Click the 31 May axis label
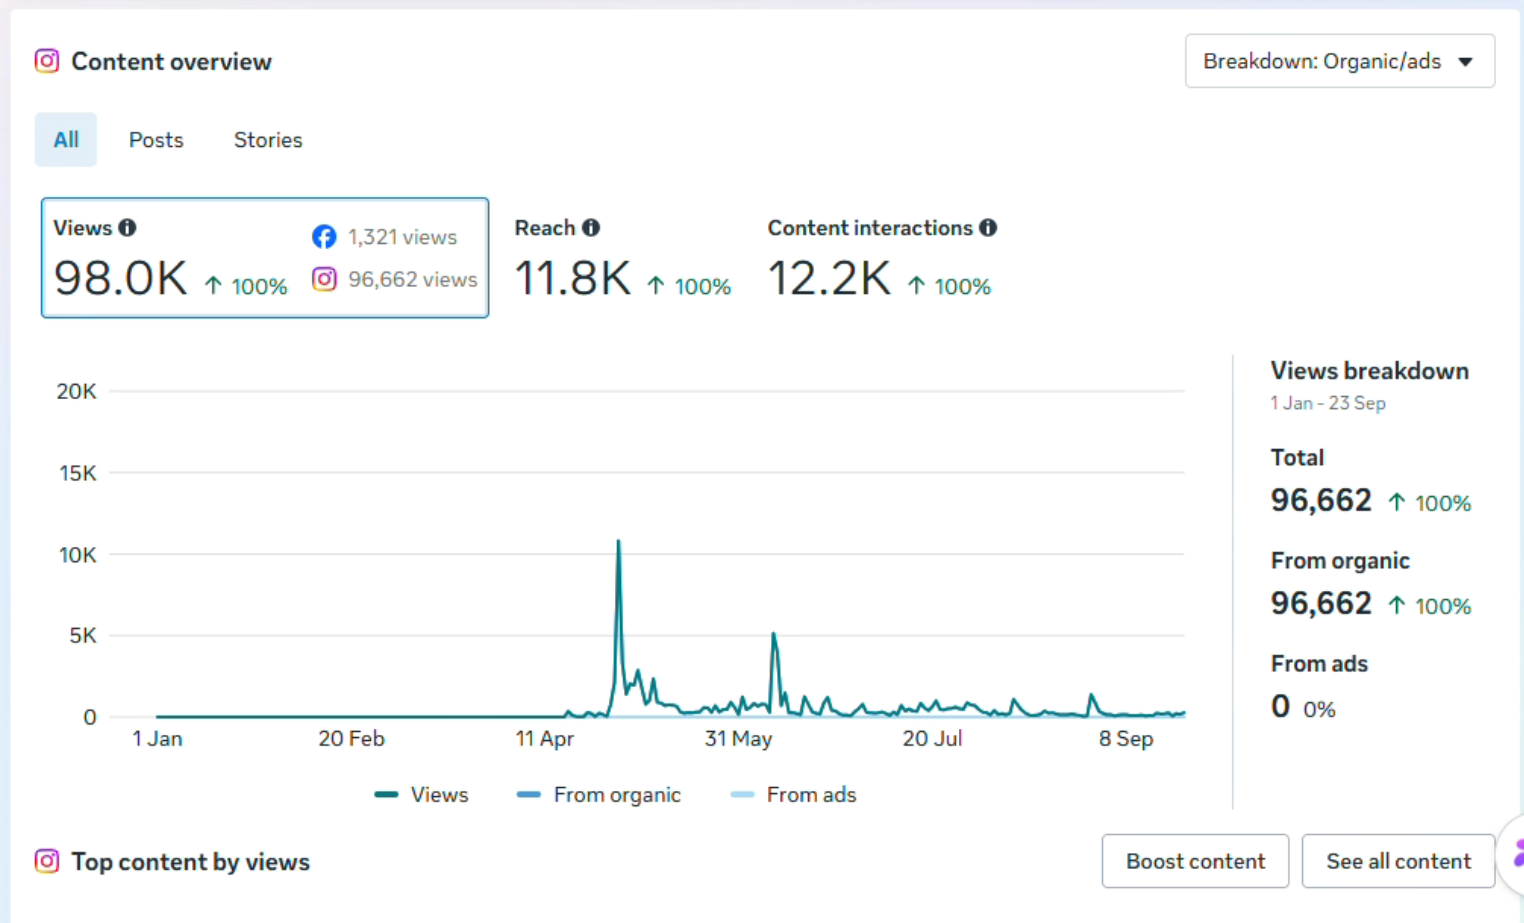The width and height of the screenshot is (1524, 923). pyautogui.click(x=739, y=739)
